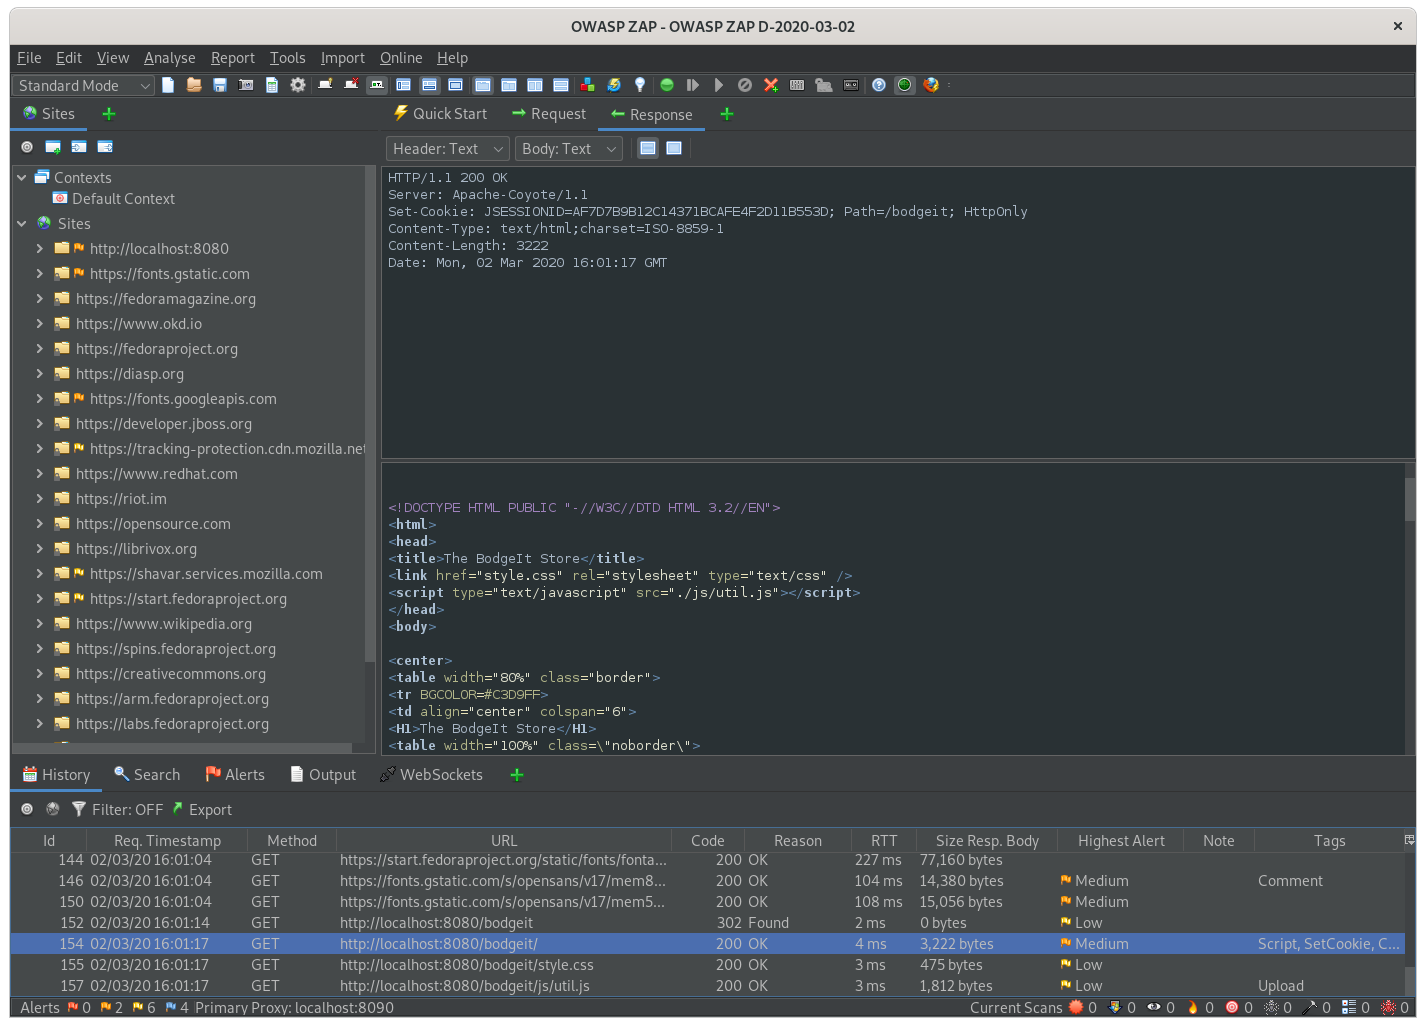Image resolution: width=1426 pixels, height=1027 pixels.
Task: Switch to the Alerts tab
Action: point(235,775)
